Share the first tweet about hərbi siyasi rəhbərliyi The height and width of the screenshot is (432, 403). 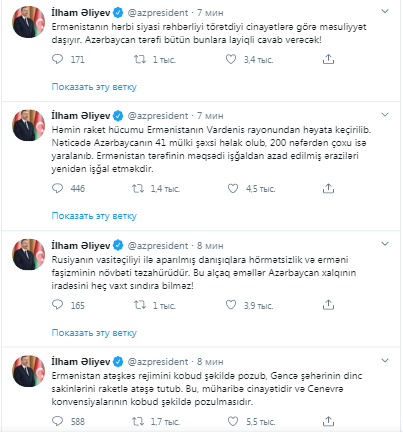click(x=328, y=59)
